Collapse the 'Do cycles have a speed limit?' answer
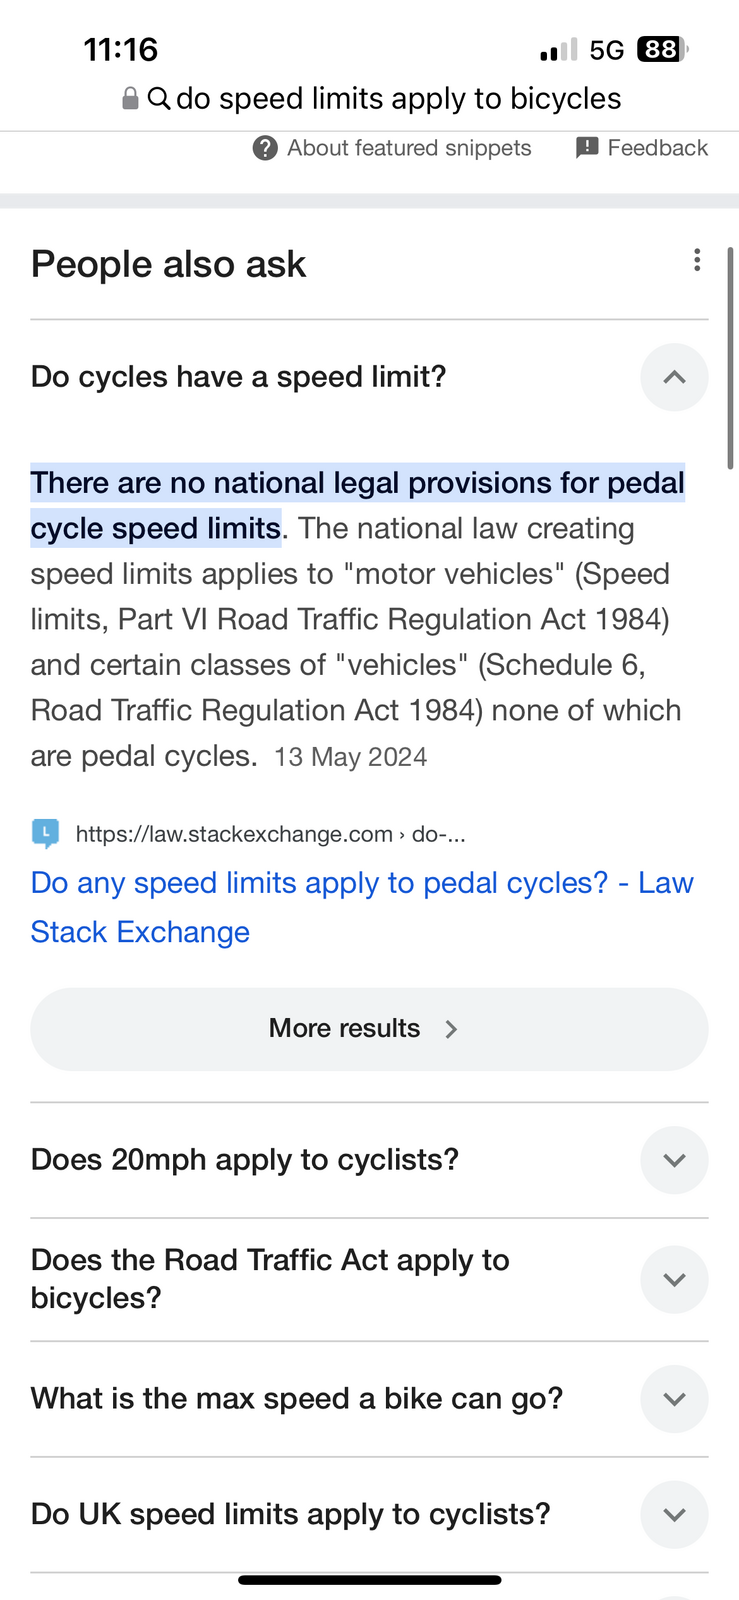Image resolution: width=739 pixels, height=1600 pixels. tap(674, 377)
